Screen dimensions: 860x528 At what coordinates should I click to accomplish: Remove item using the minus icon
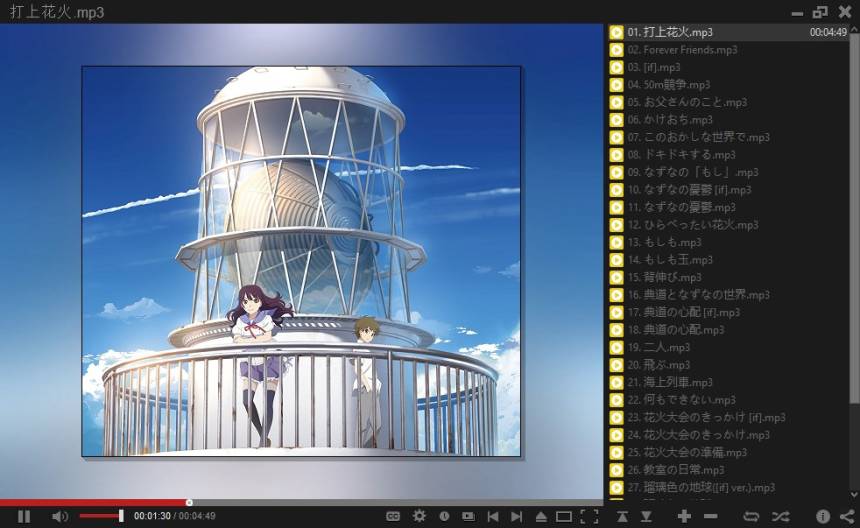click(710, 516)
